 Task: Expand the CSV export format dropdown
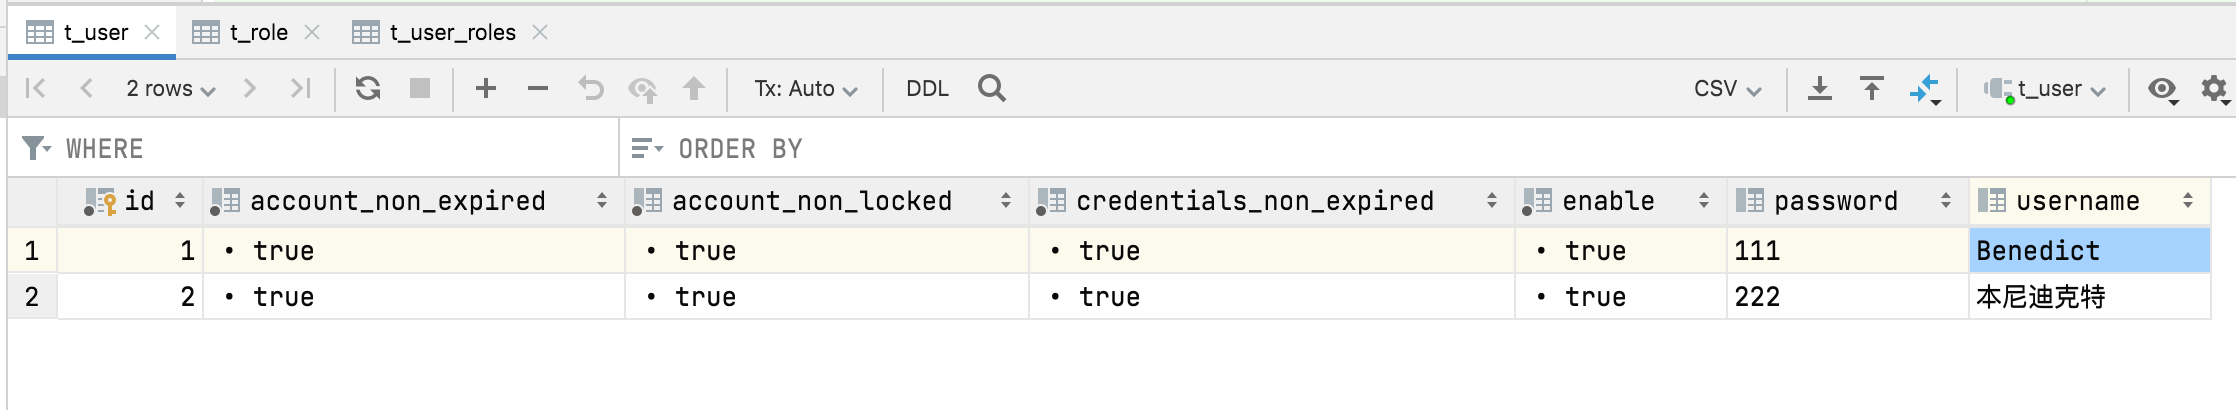[1727, 89]
